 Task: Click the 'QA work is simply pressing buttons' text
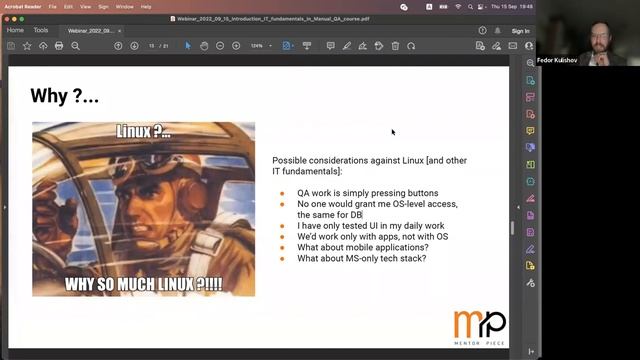(x=368, y=193)
